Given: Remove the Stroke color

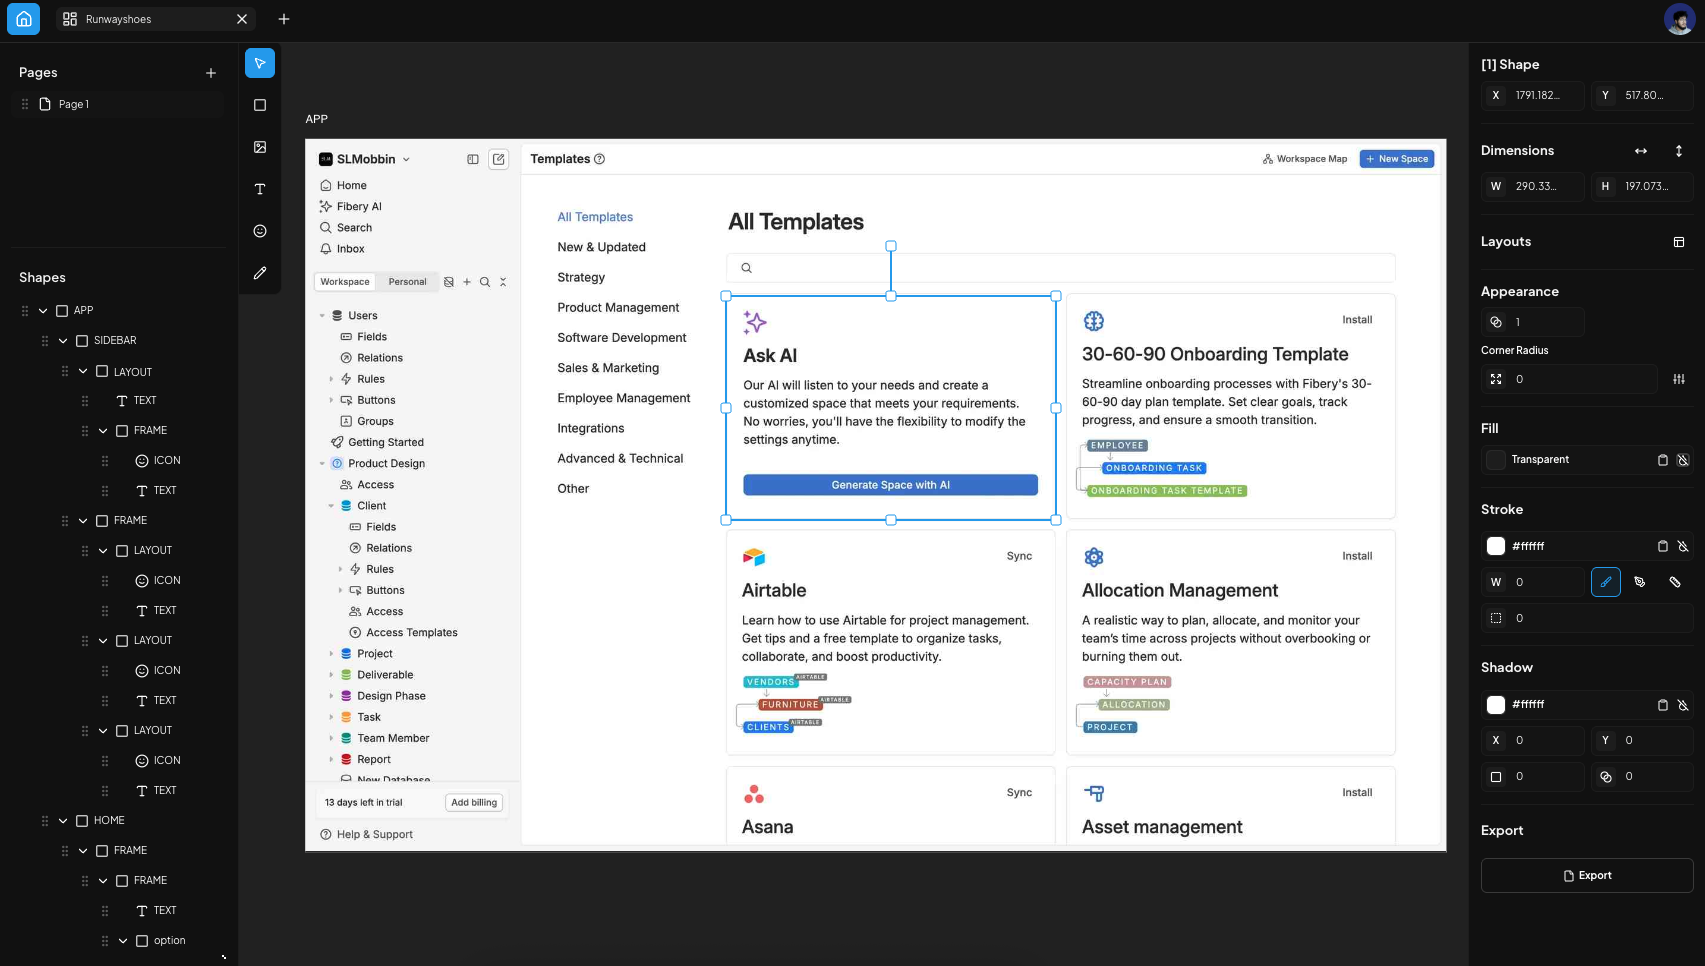Looking at the screenshot, I should 1683,546.
